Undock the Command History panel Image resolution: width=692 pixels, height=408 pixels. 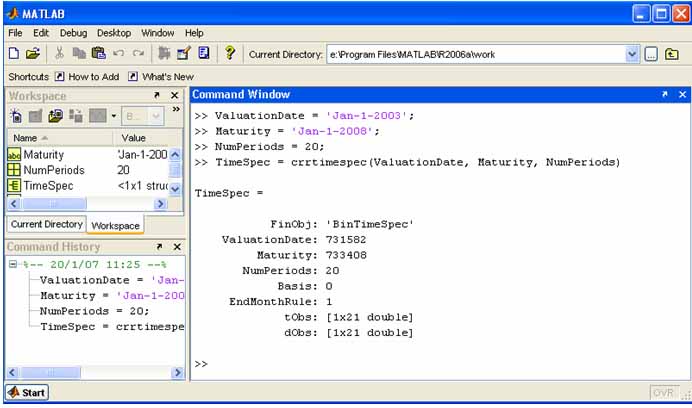tap(159, 247)
